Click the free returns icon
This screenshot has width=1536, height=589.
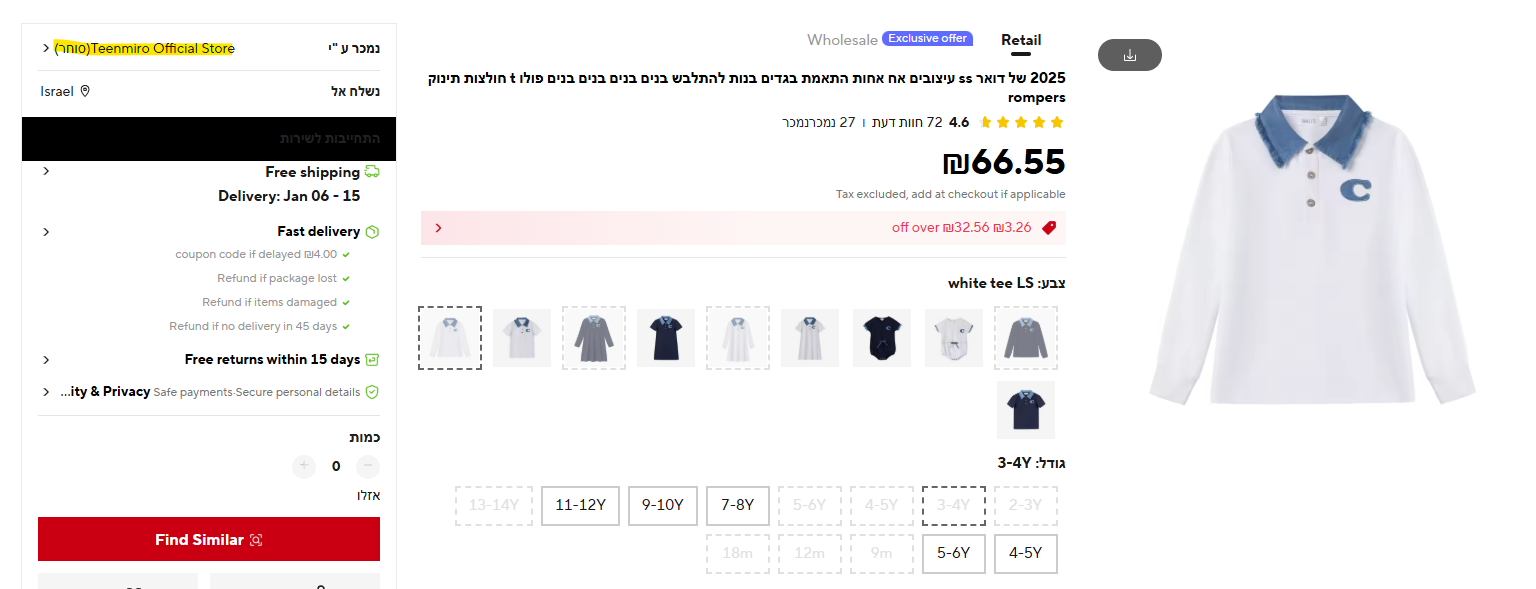372,360
